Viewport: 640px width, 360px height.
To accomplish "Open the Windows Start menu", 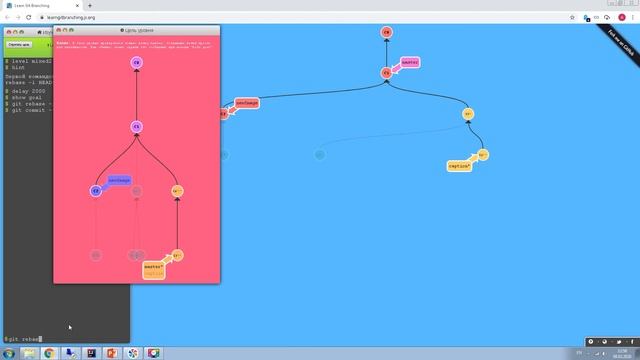I will 9,353.
